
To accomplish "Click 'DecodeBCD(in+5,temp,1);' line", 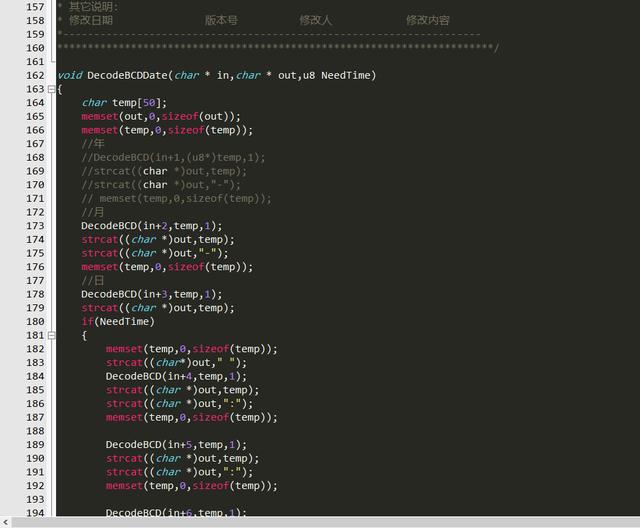I will (x=176, y=444).
